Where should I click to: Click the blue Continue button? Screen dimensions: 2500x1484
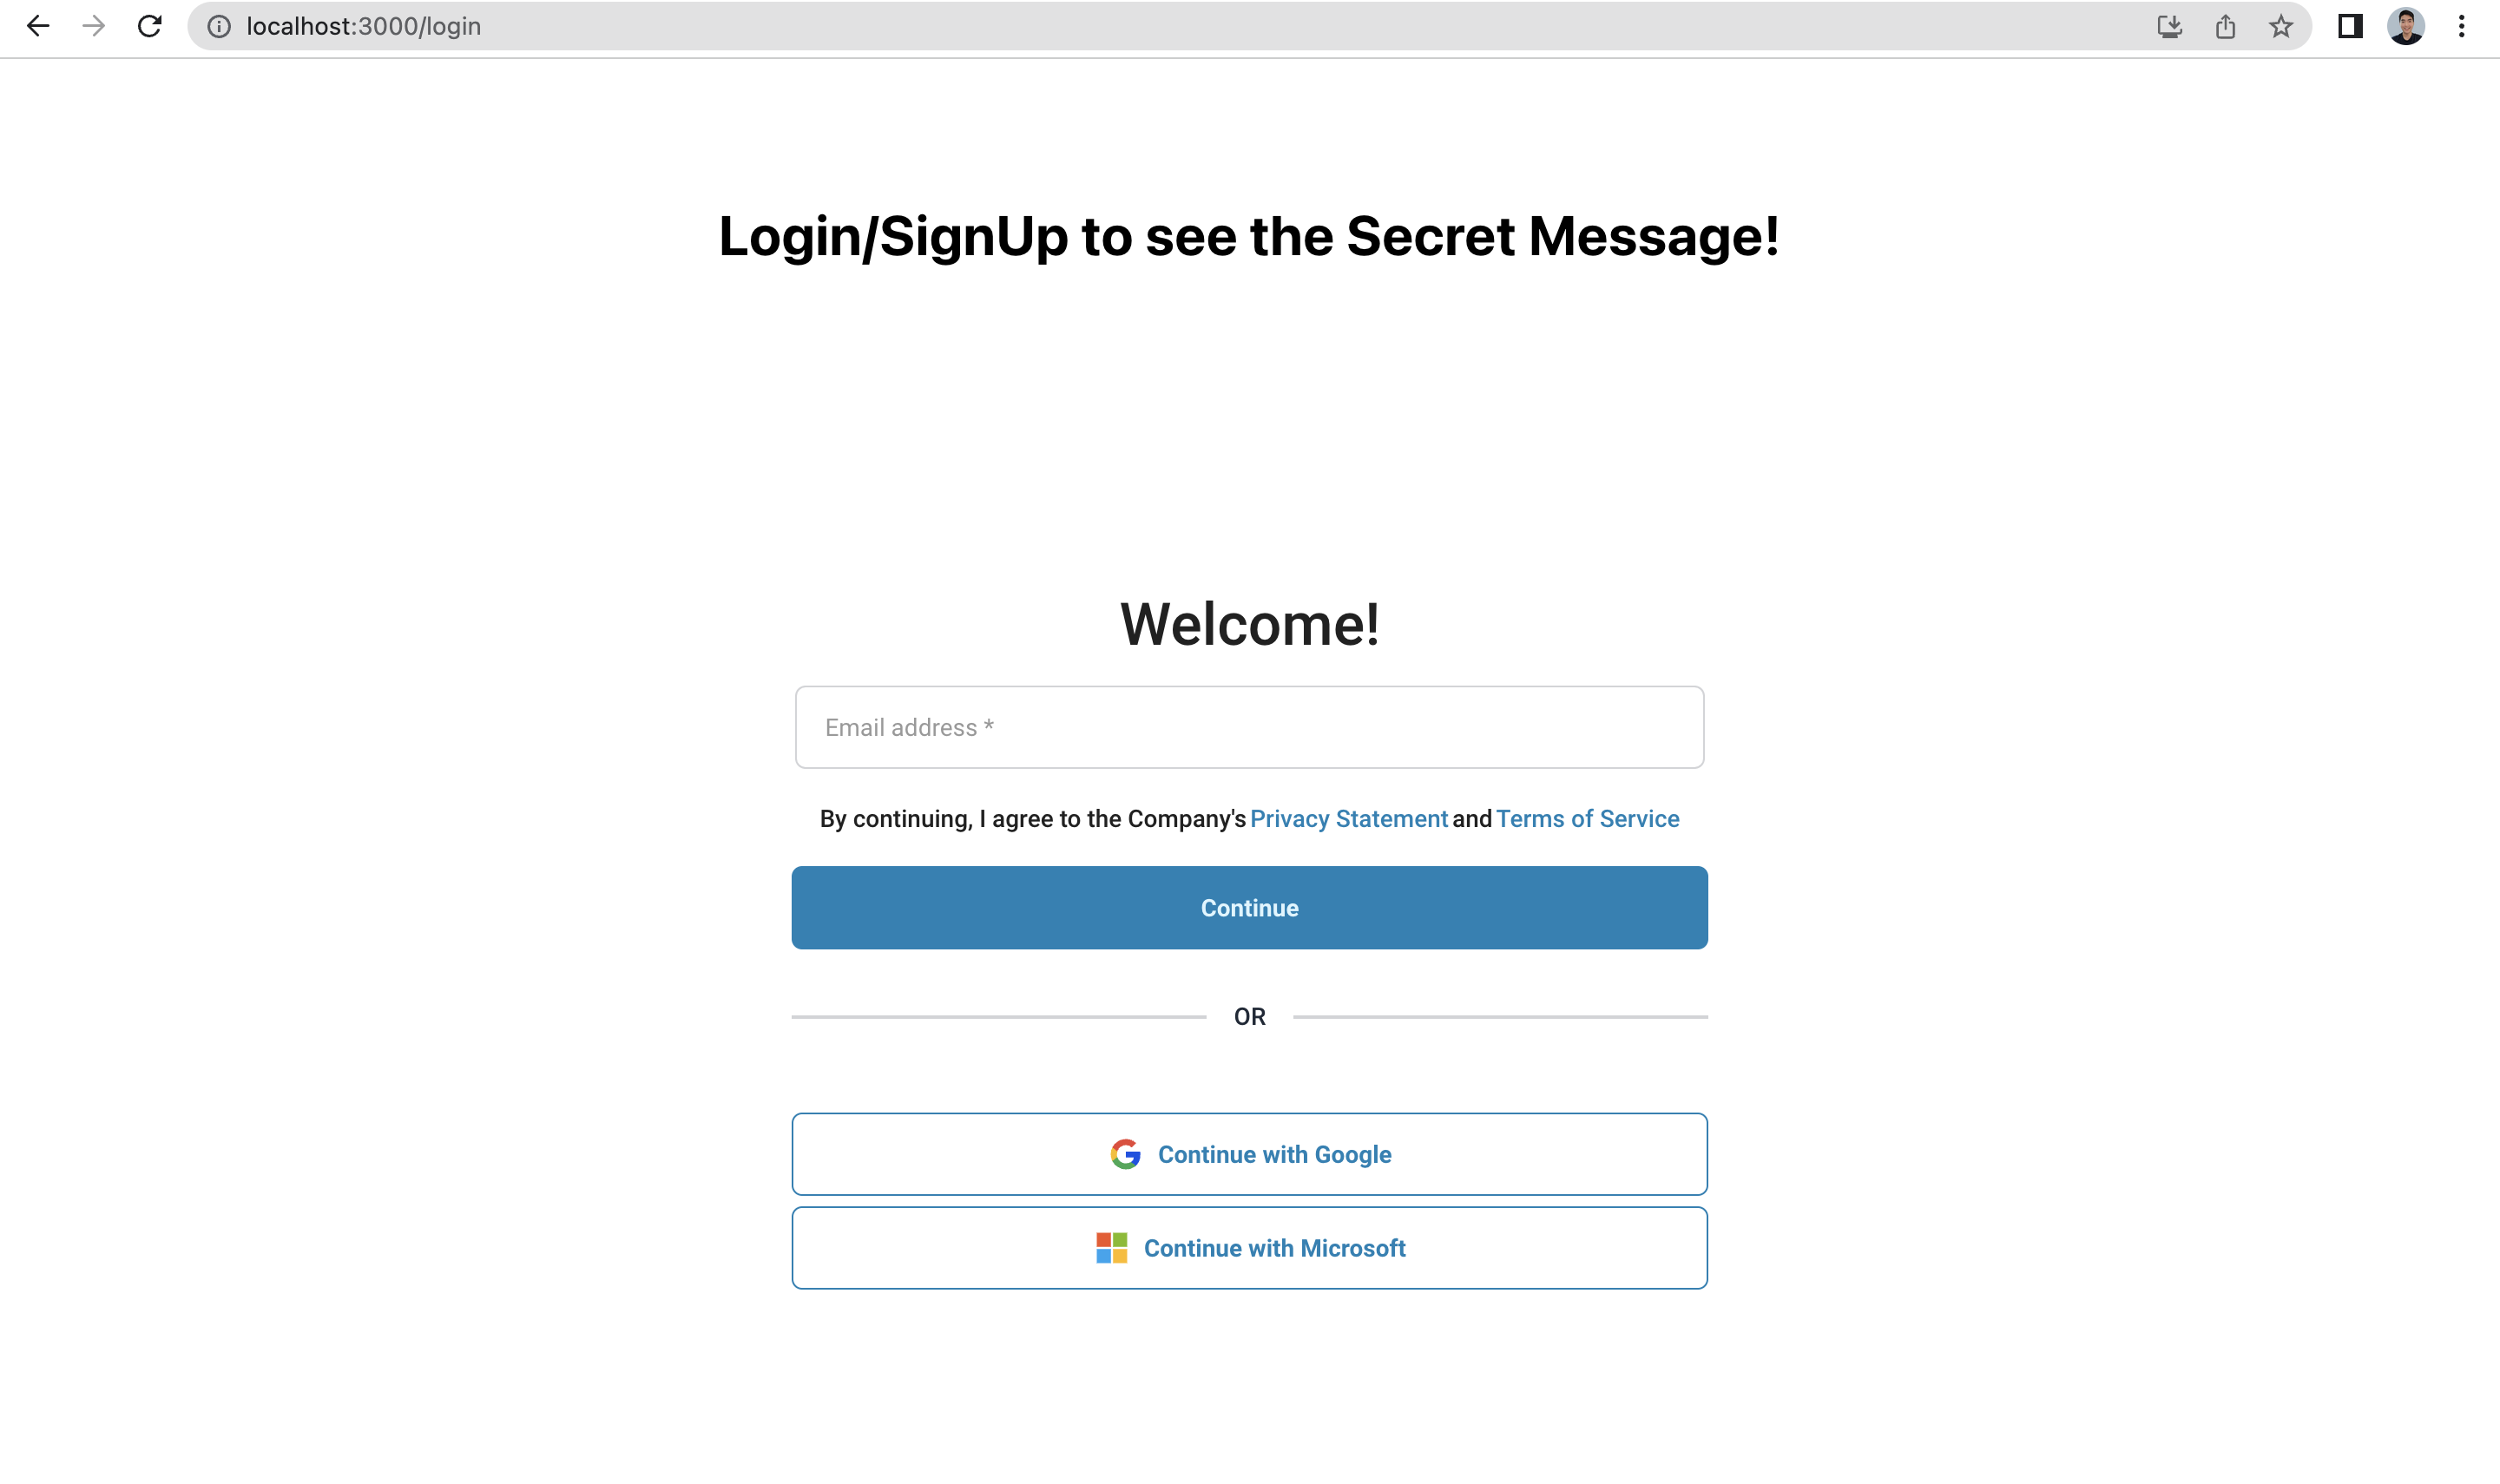pyautogui.click(x=1249, y=908)
